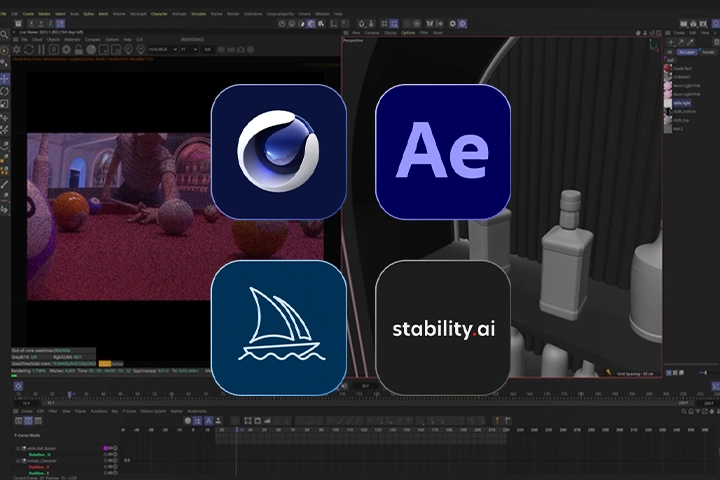The image size is (720, 480).
Task: Collapse the Female_Character track
Action: pyautogui.click(x=18, y=461)
